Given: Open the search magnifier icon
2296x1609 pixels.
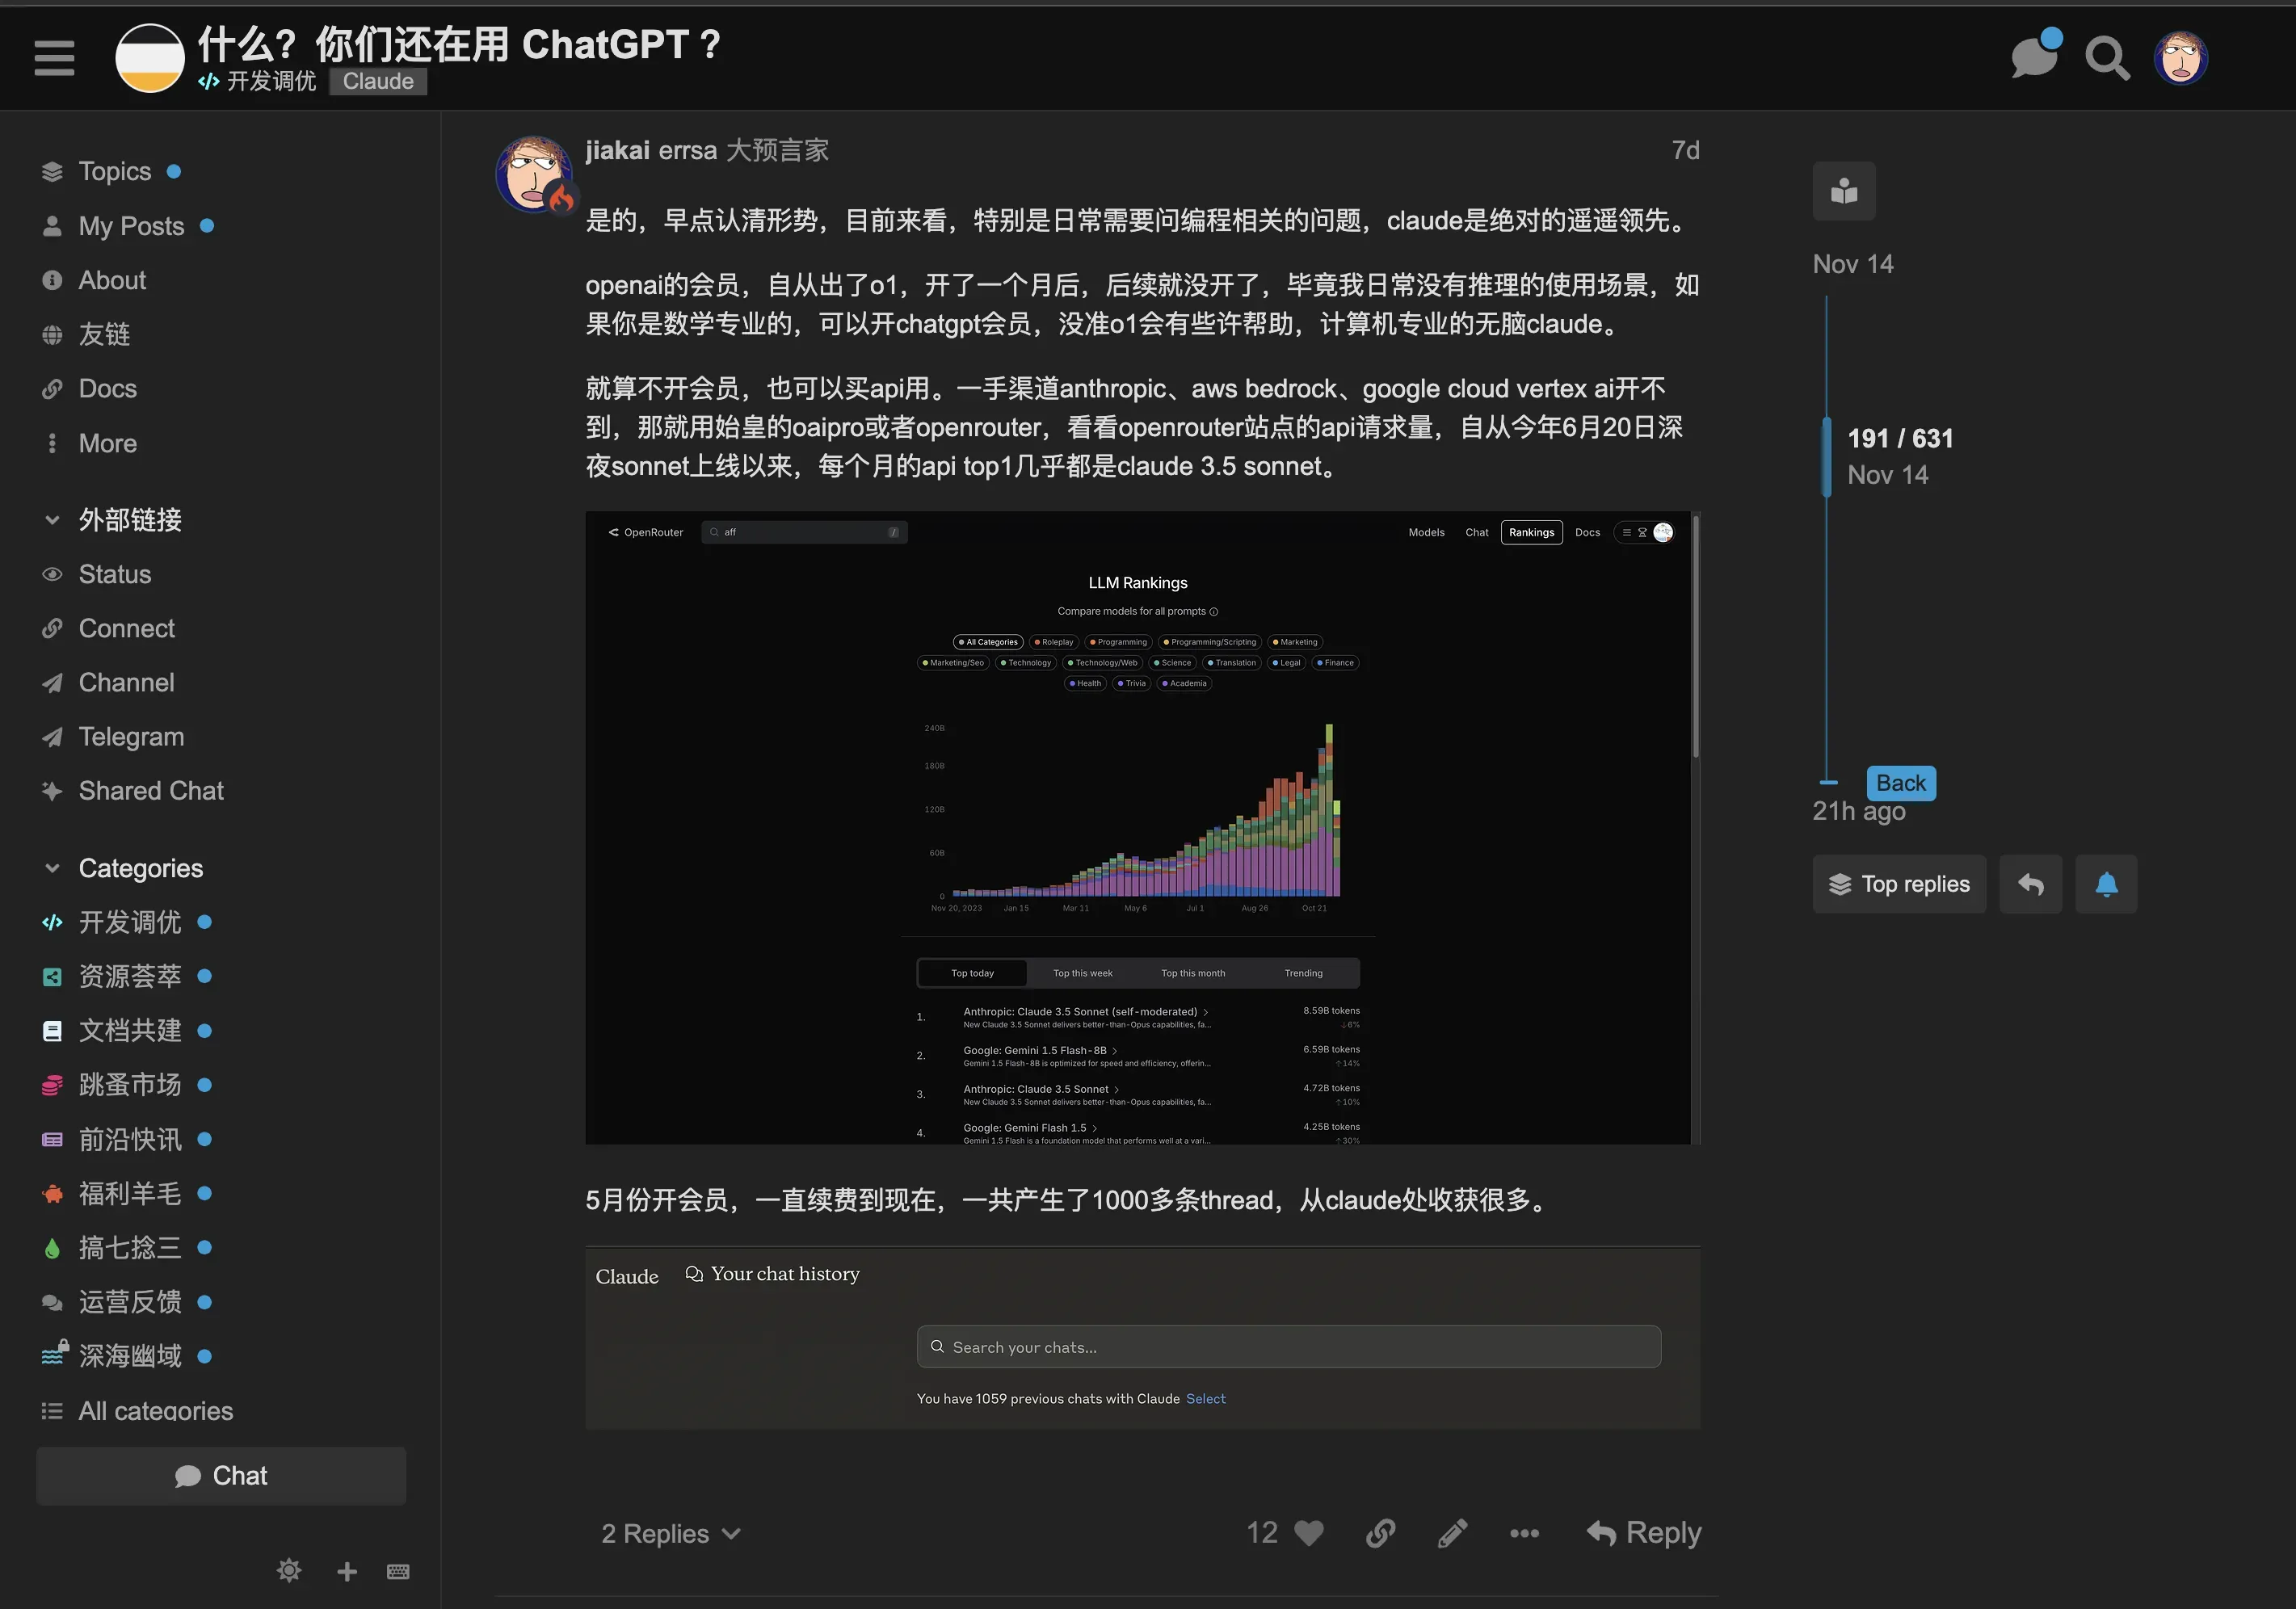Looking at the screenshot, I should 2106,58.
